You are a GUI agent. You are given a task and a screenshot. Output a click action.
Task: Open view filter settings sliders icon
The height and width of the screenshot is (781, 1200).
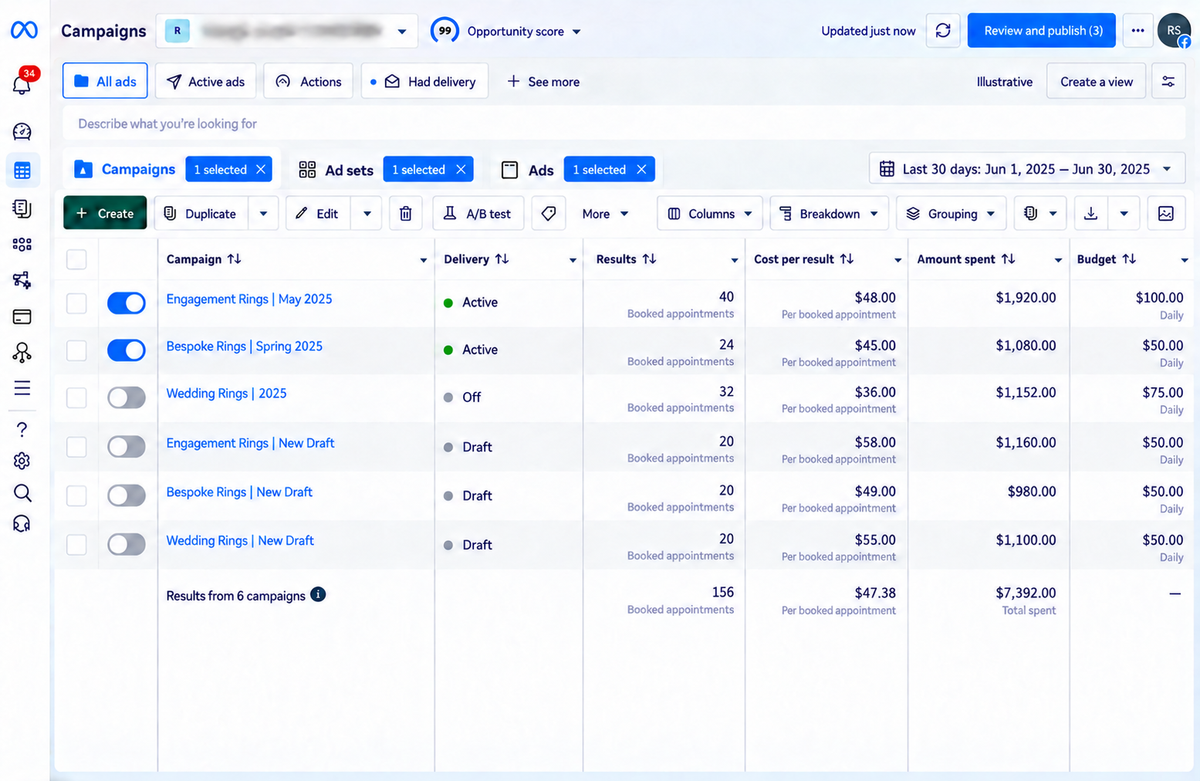click(1168, 82)
